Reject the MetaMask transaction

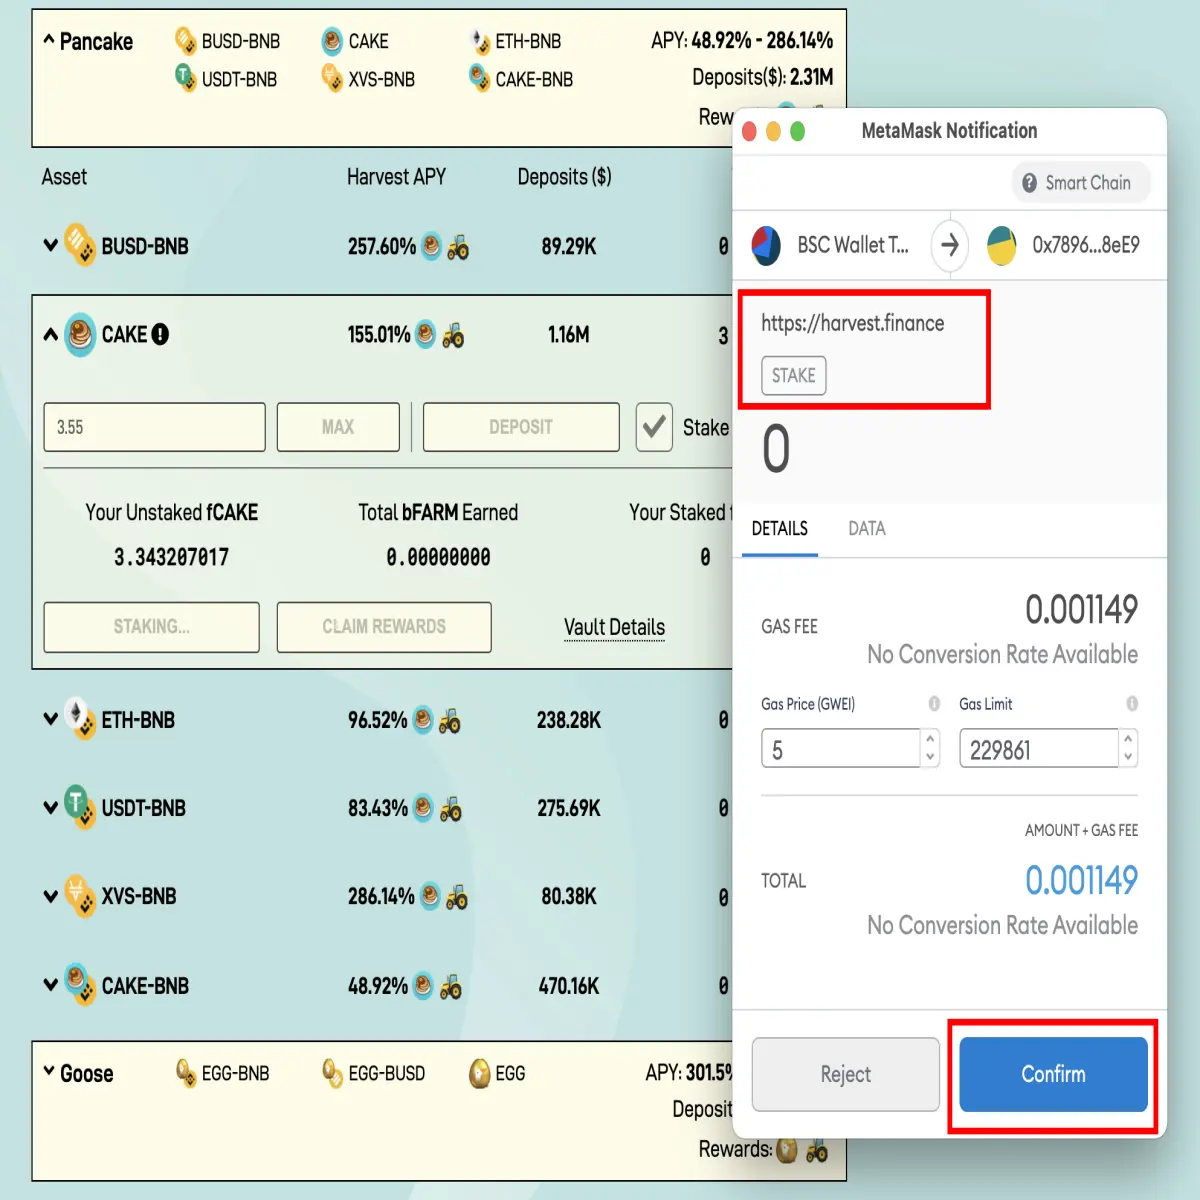point(845,1074)
